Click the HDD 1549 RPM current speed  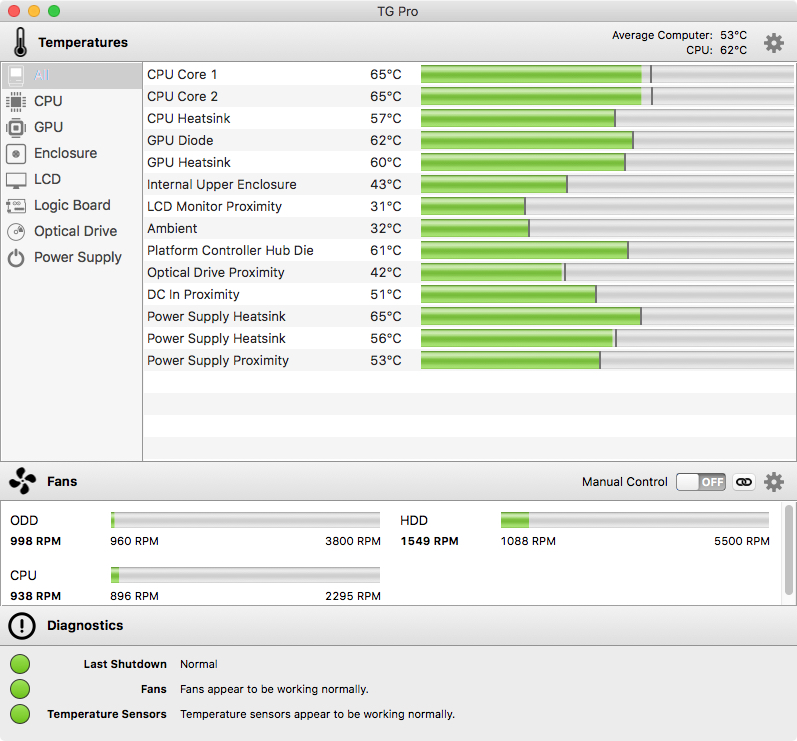430,541
